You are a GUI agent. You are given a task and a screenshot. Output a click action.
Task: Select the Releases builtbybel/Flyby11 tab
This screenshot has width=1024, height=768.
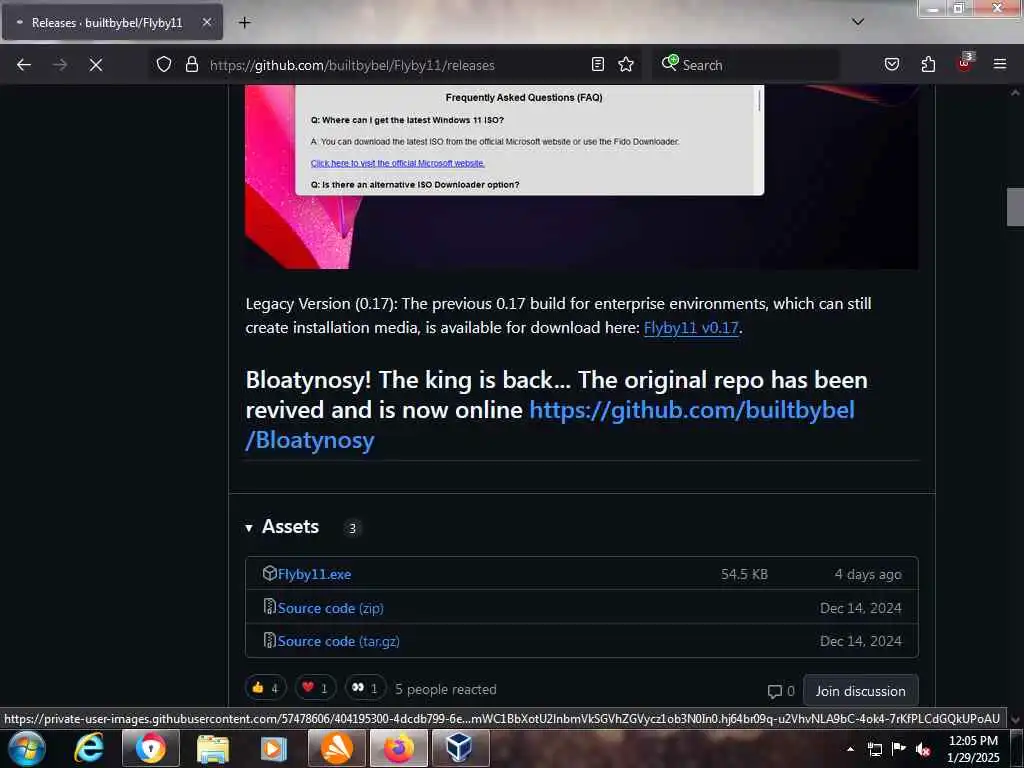112,22
